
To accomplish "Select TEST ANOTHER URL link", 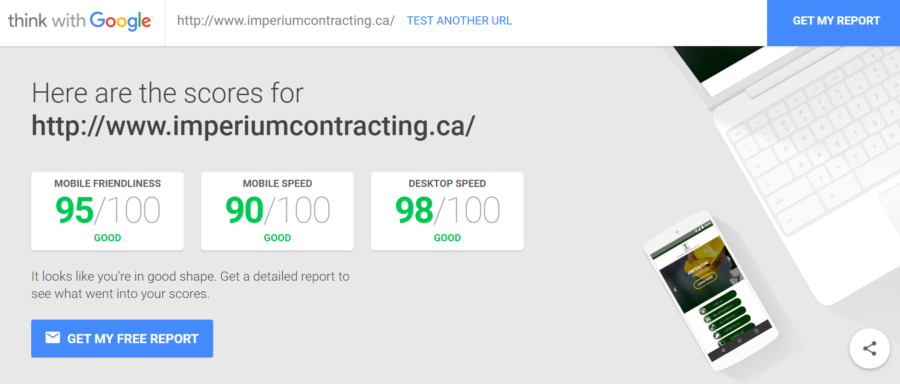I will 459,21.
